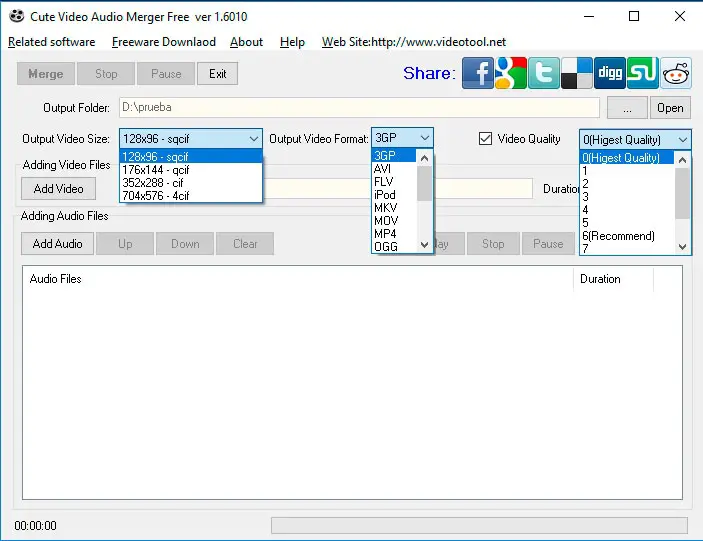Move audio file Up
Image resolution: width=703 pixels, height=541 pixels.
pyautogui.click(x=125, y=244)
